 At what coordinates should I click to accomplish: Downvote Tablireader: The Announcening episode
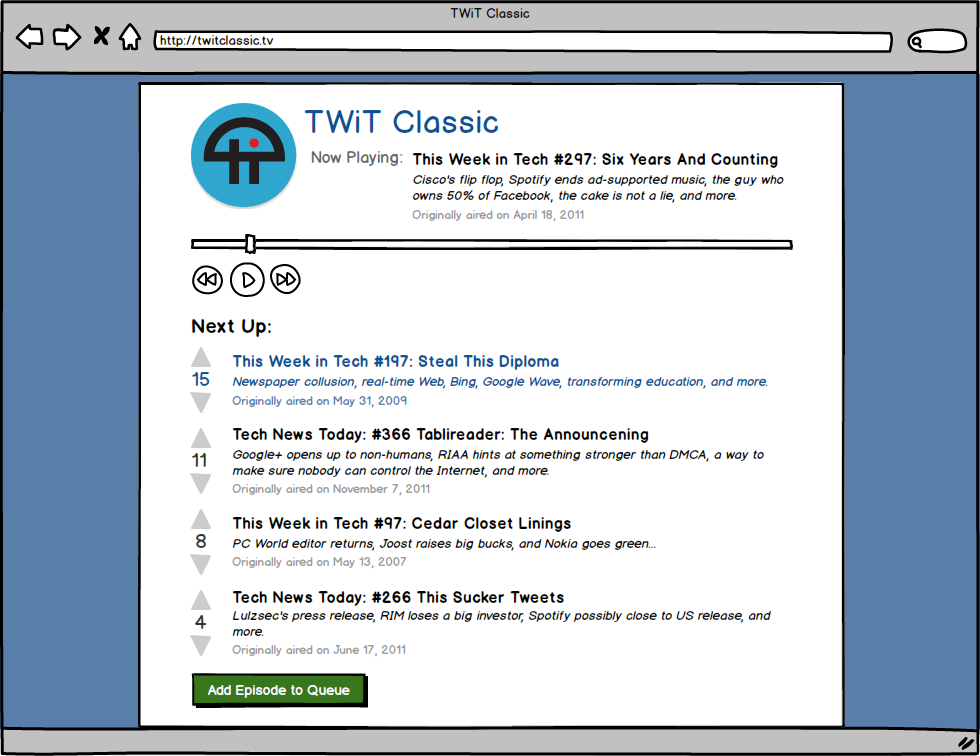tap(201, 483)
